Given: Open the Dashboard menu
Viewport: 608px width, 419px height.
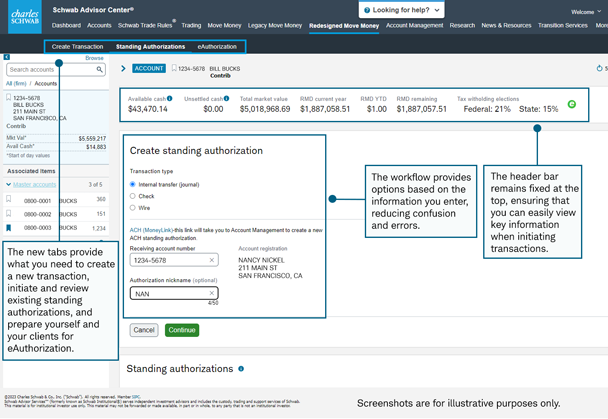Looking at the screenshot, I should tap(66, 25).
